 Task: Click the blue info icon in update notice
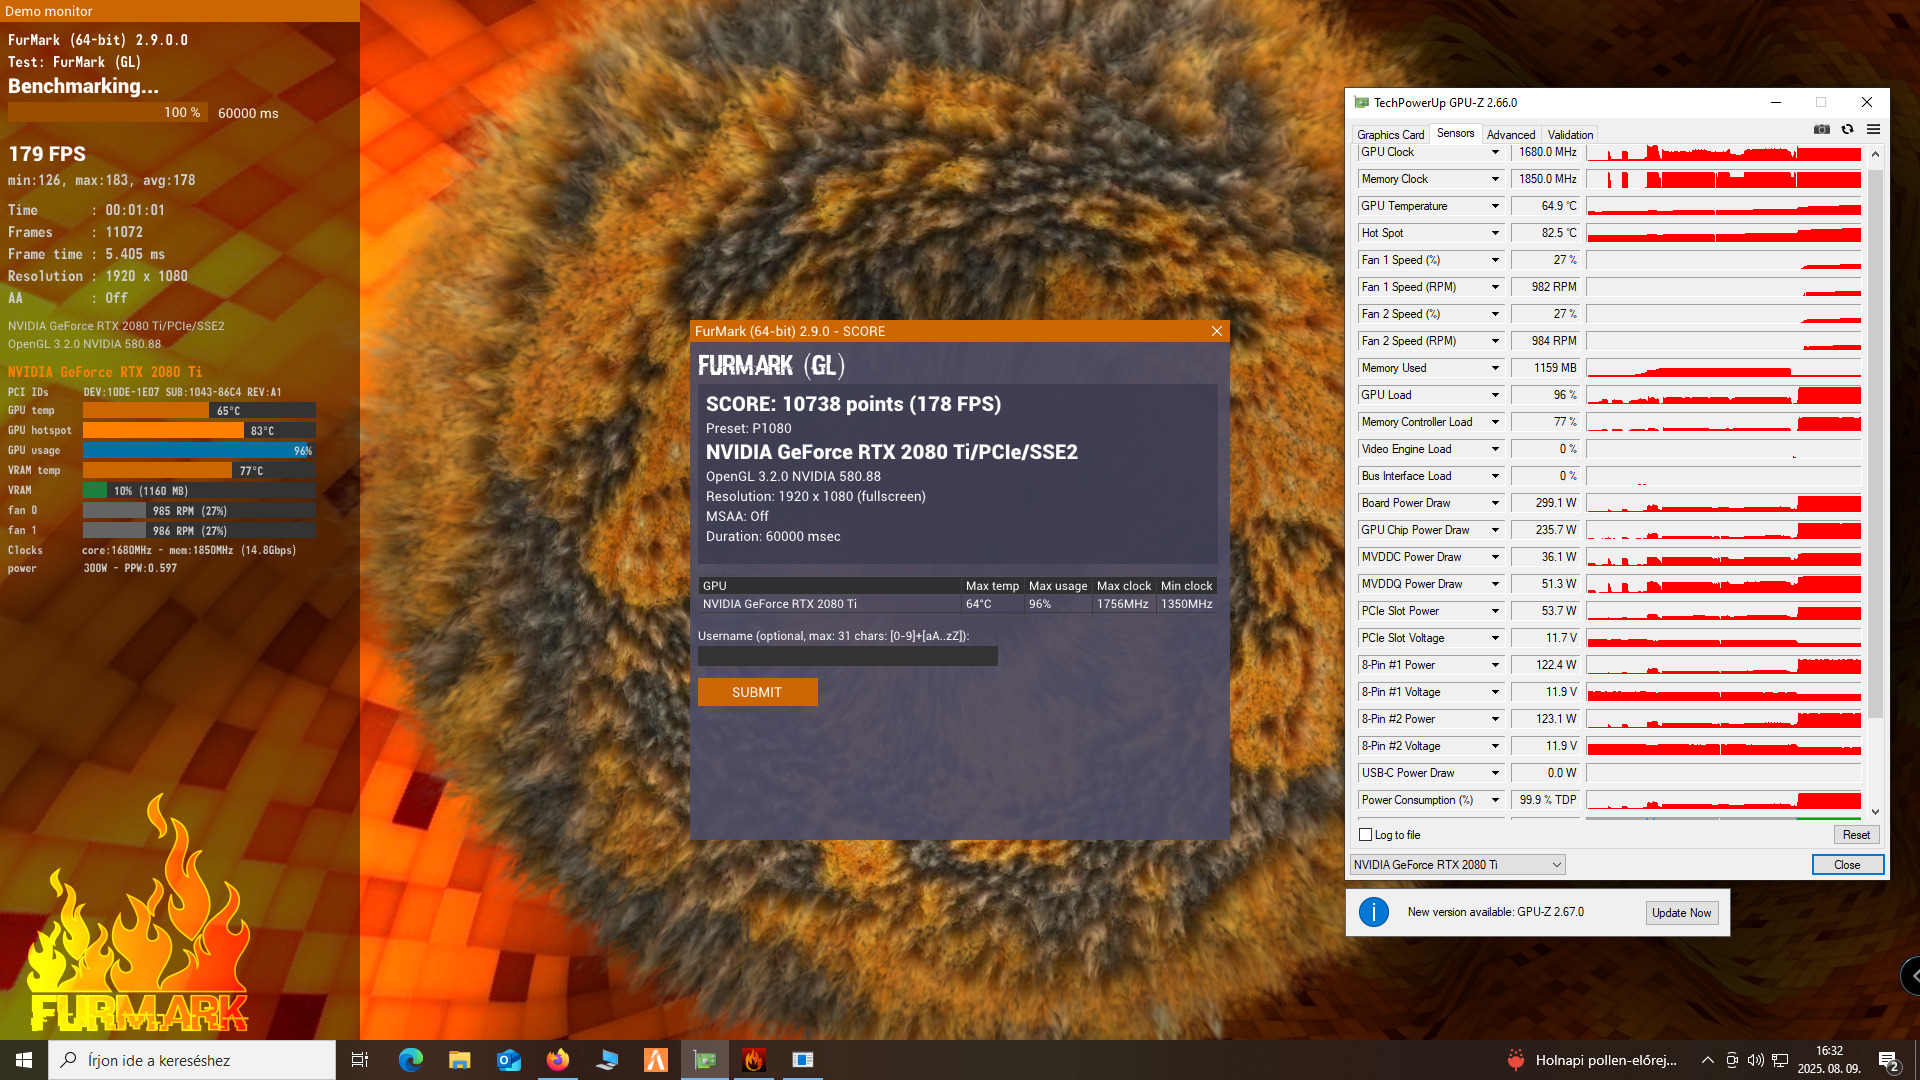[x=1374, y=912]
